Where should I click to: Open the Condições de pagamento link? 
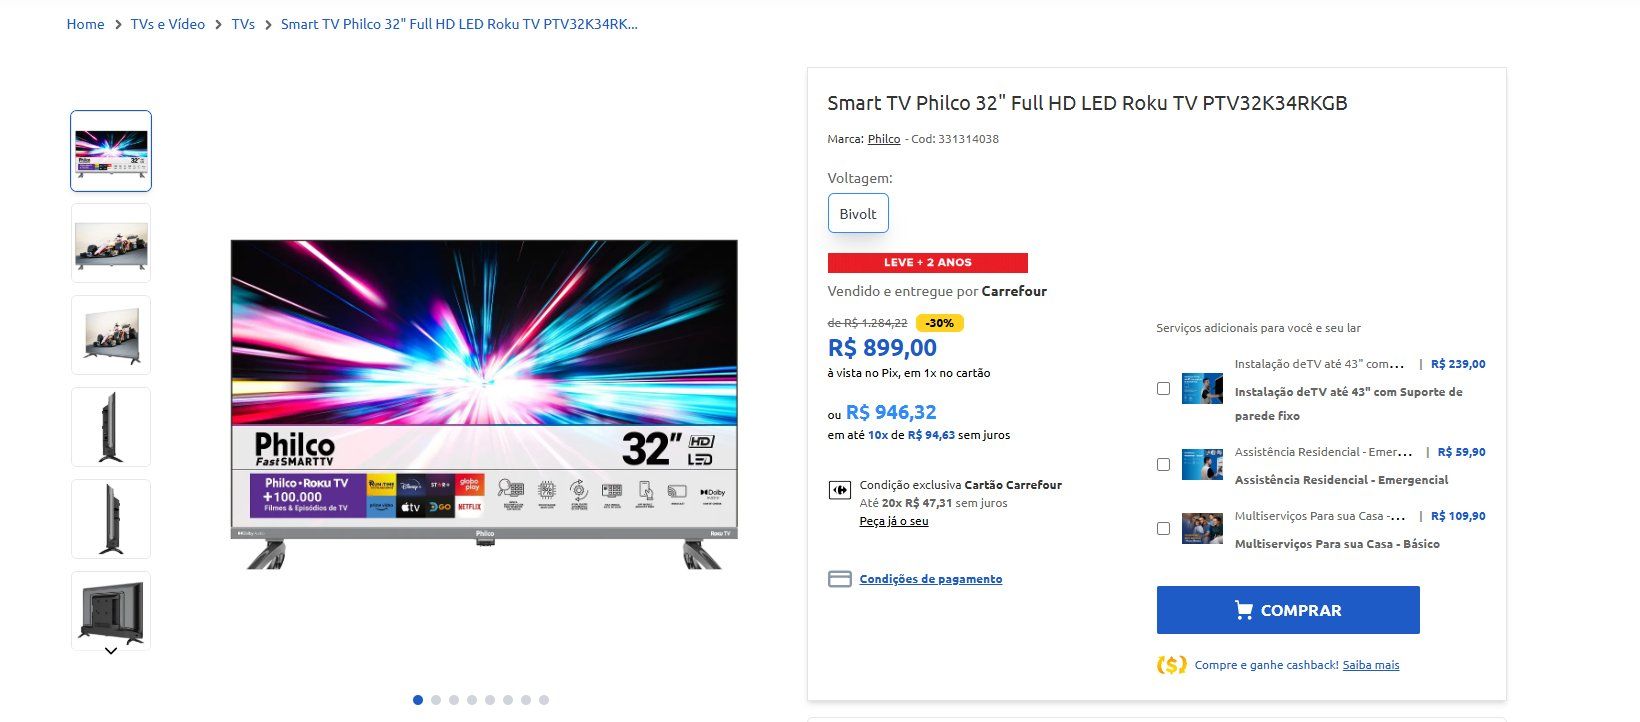(930, 579)
